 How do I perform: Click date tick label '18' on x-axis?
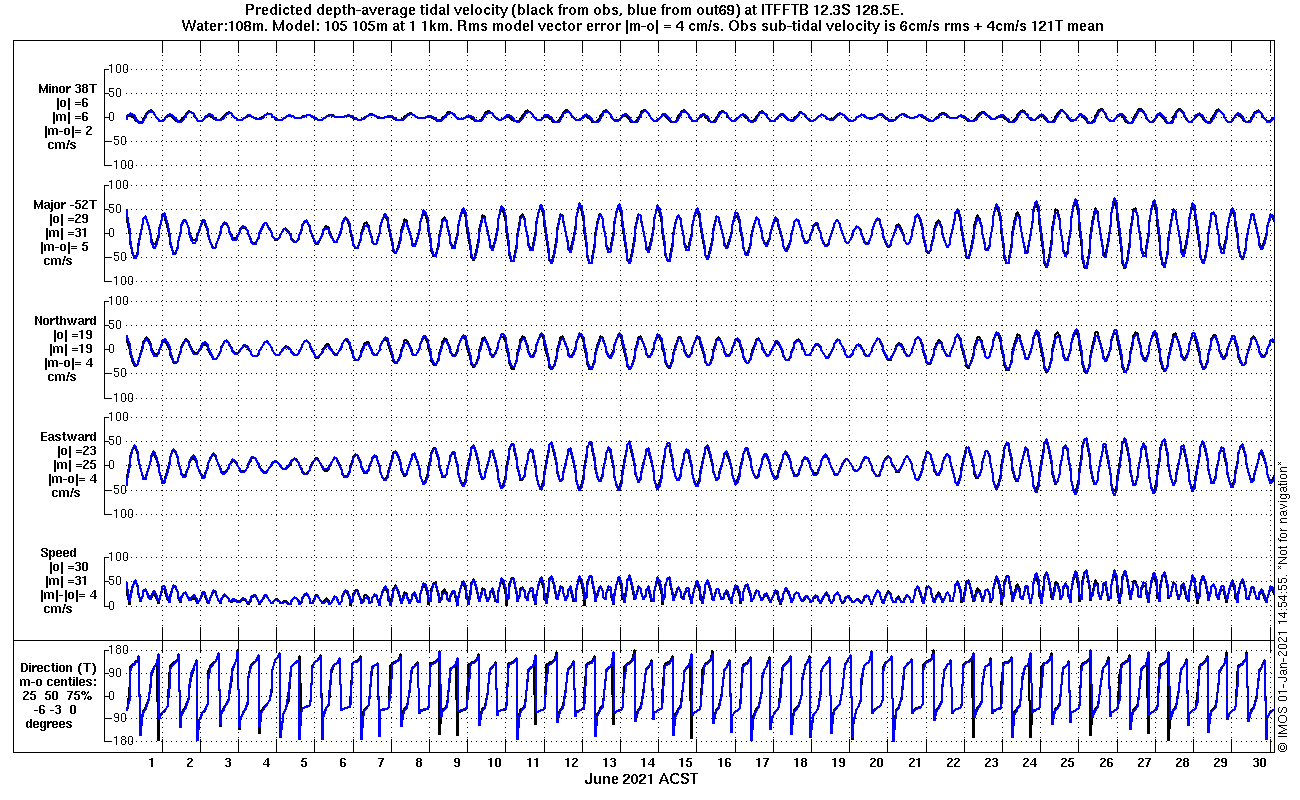coord(801,763)
